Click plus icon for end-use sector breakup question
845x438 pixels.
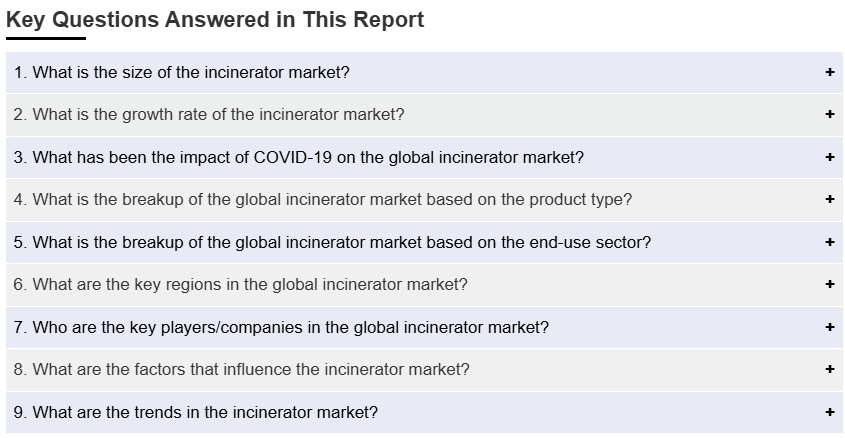pos(829,242)
